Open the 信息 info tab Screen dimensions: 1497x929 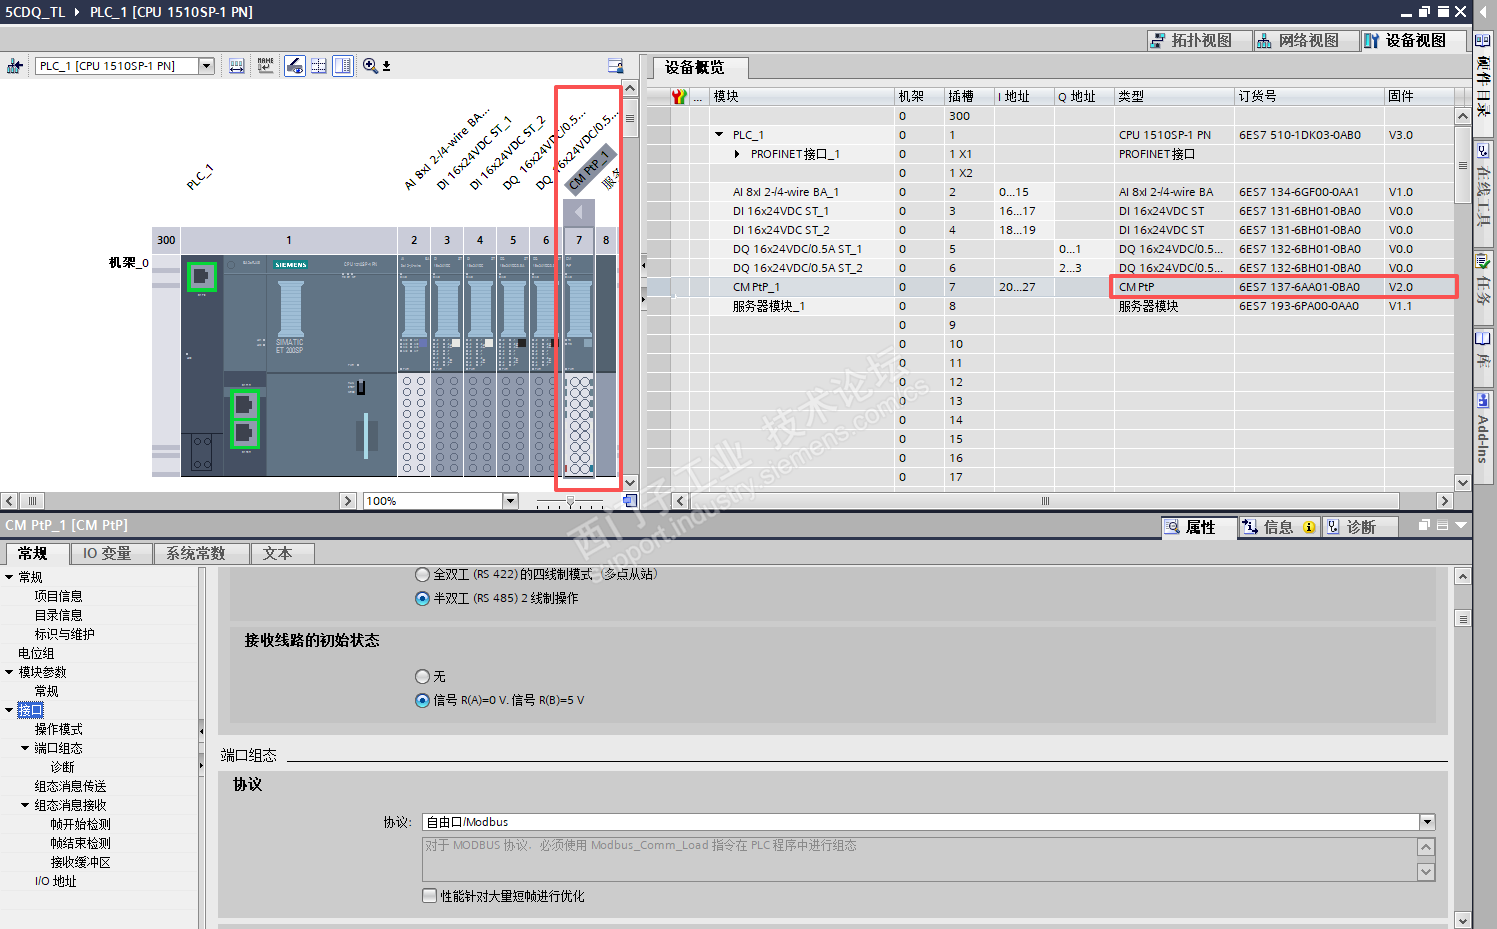1280,527
